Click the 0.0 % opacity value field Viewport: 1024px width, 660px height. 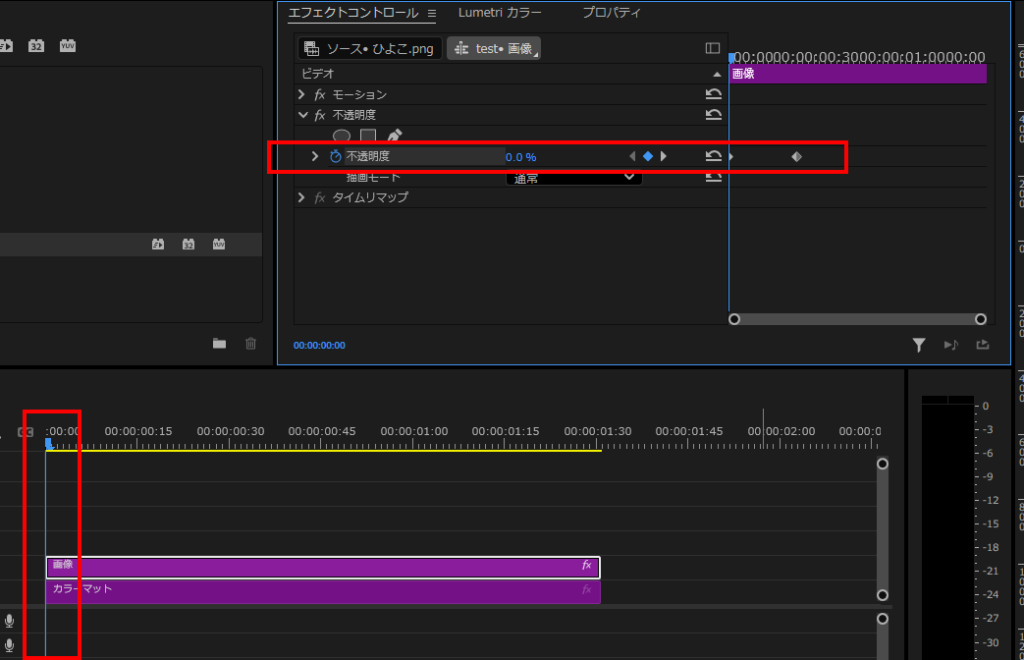click(x=521, y=157)
